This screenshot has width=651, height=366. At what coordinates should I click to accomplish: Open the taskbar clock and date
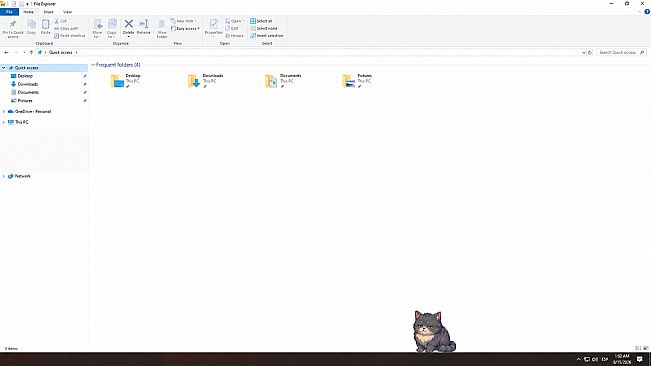[x=622, y=359]
